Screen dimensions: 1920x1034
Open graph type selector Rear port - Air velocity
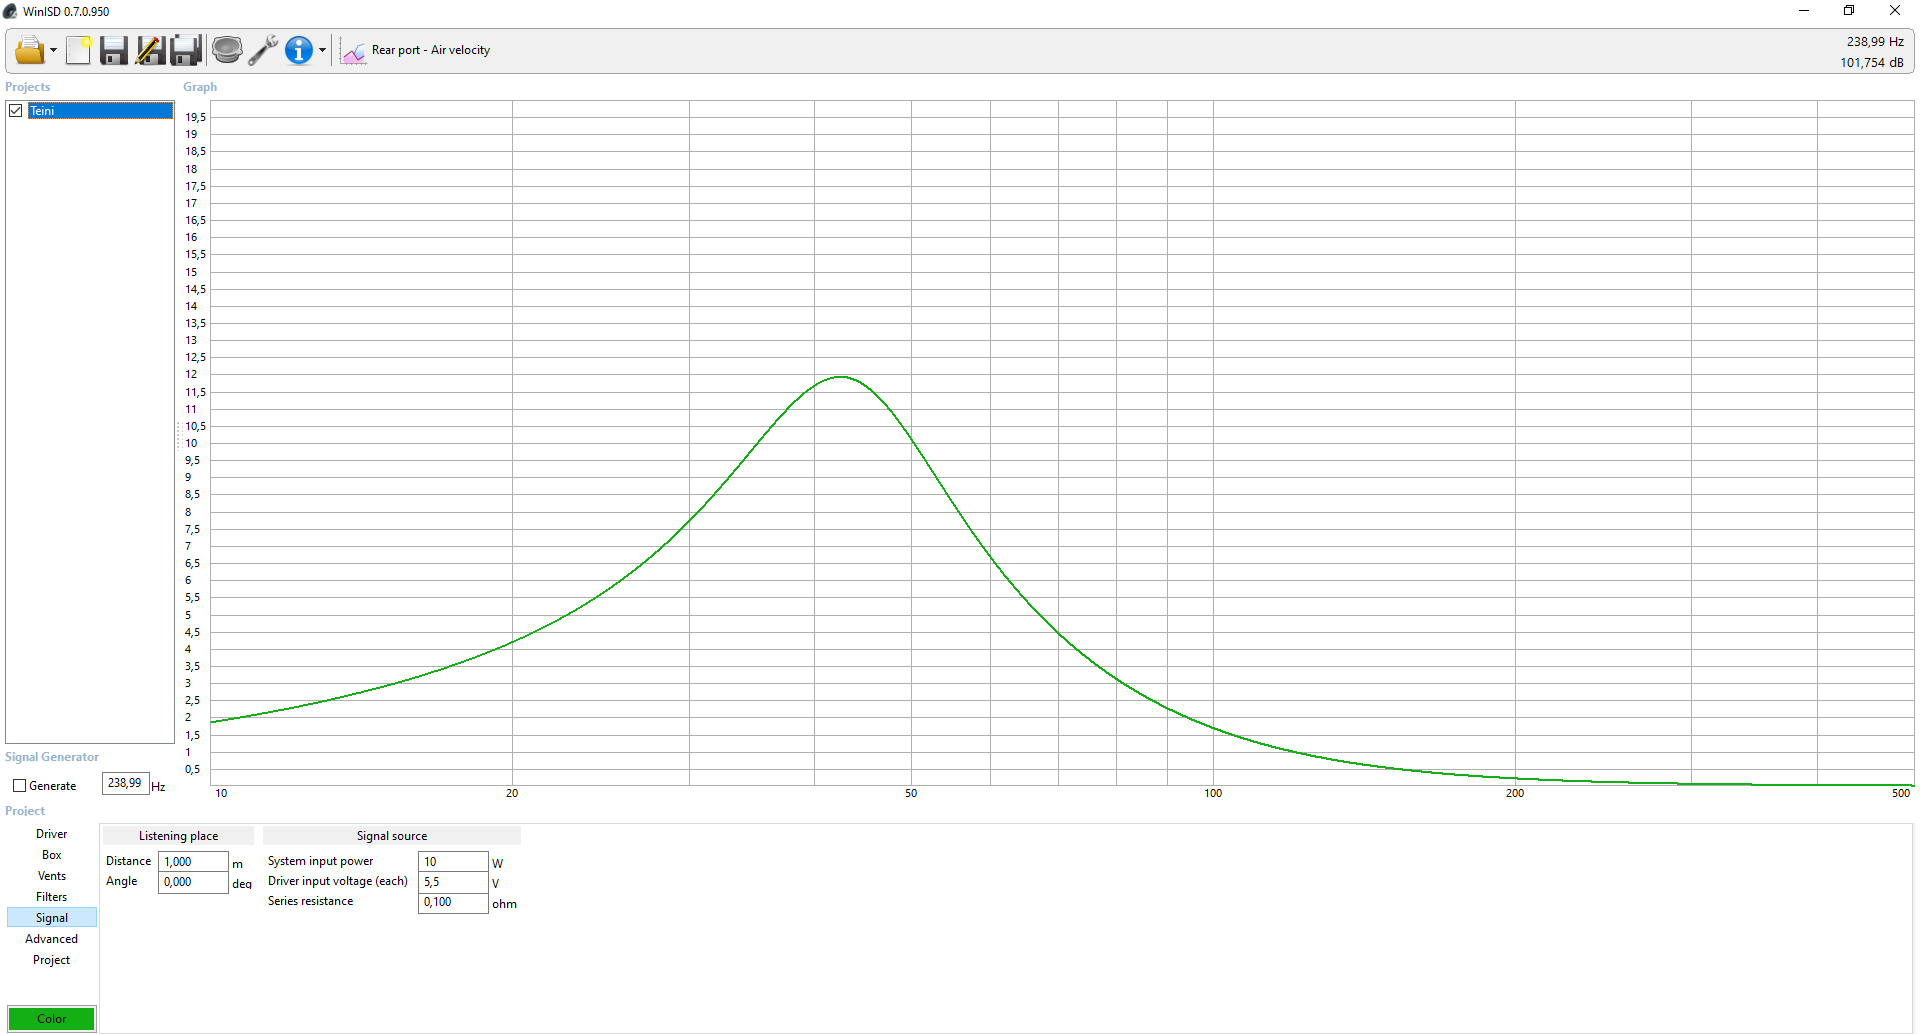point(416,50)
